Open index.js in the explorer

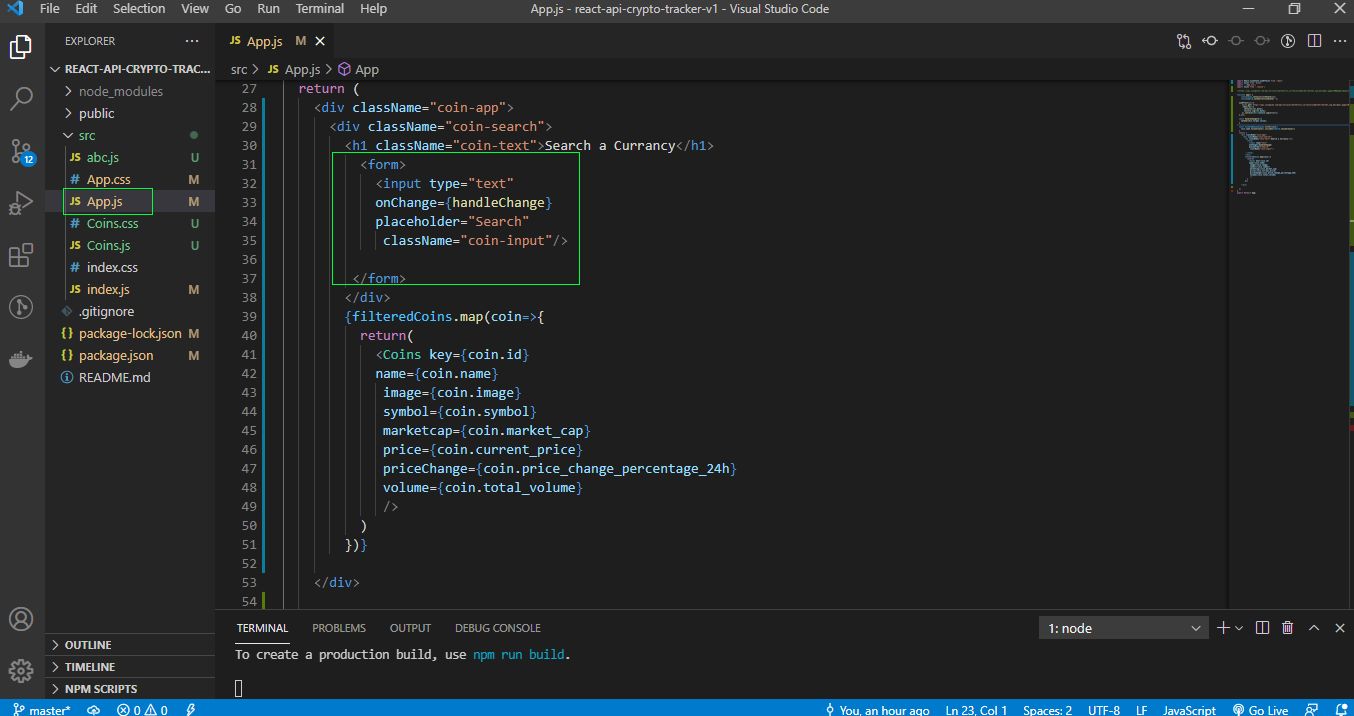click(x=130, y=289)
